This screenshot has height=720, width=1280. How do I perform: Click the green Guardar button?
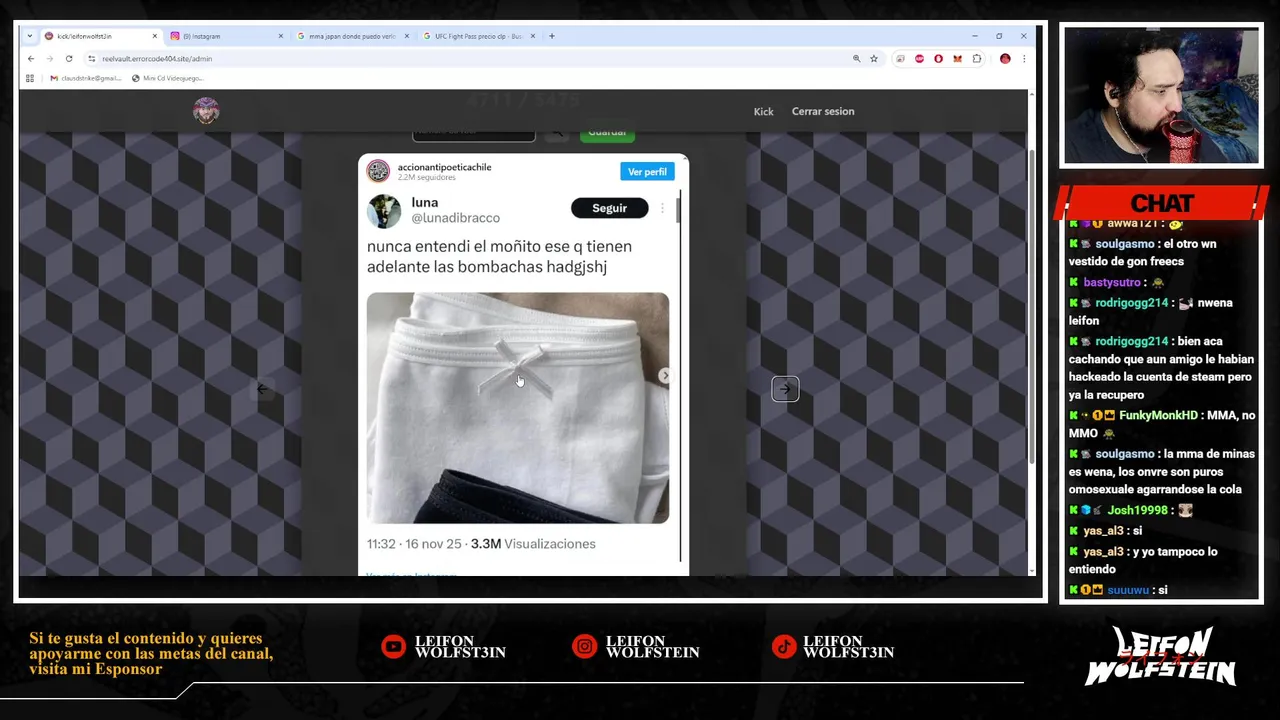(x=607, y=133)
